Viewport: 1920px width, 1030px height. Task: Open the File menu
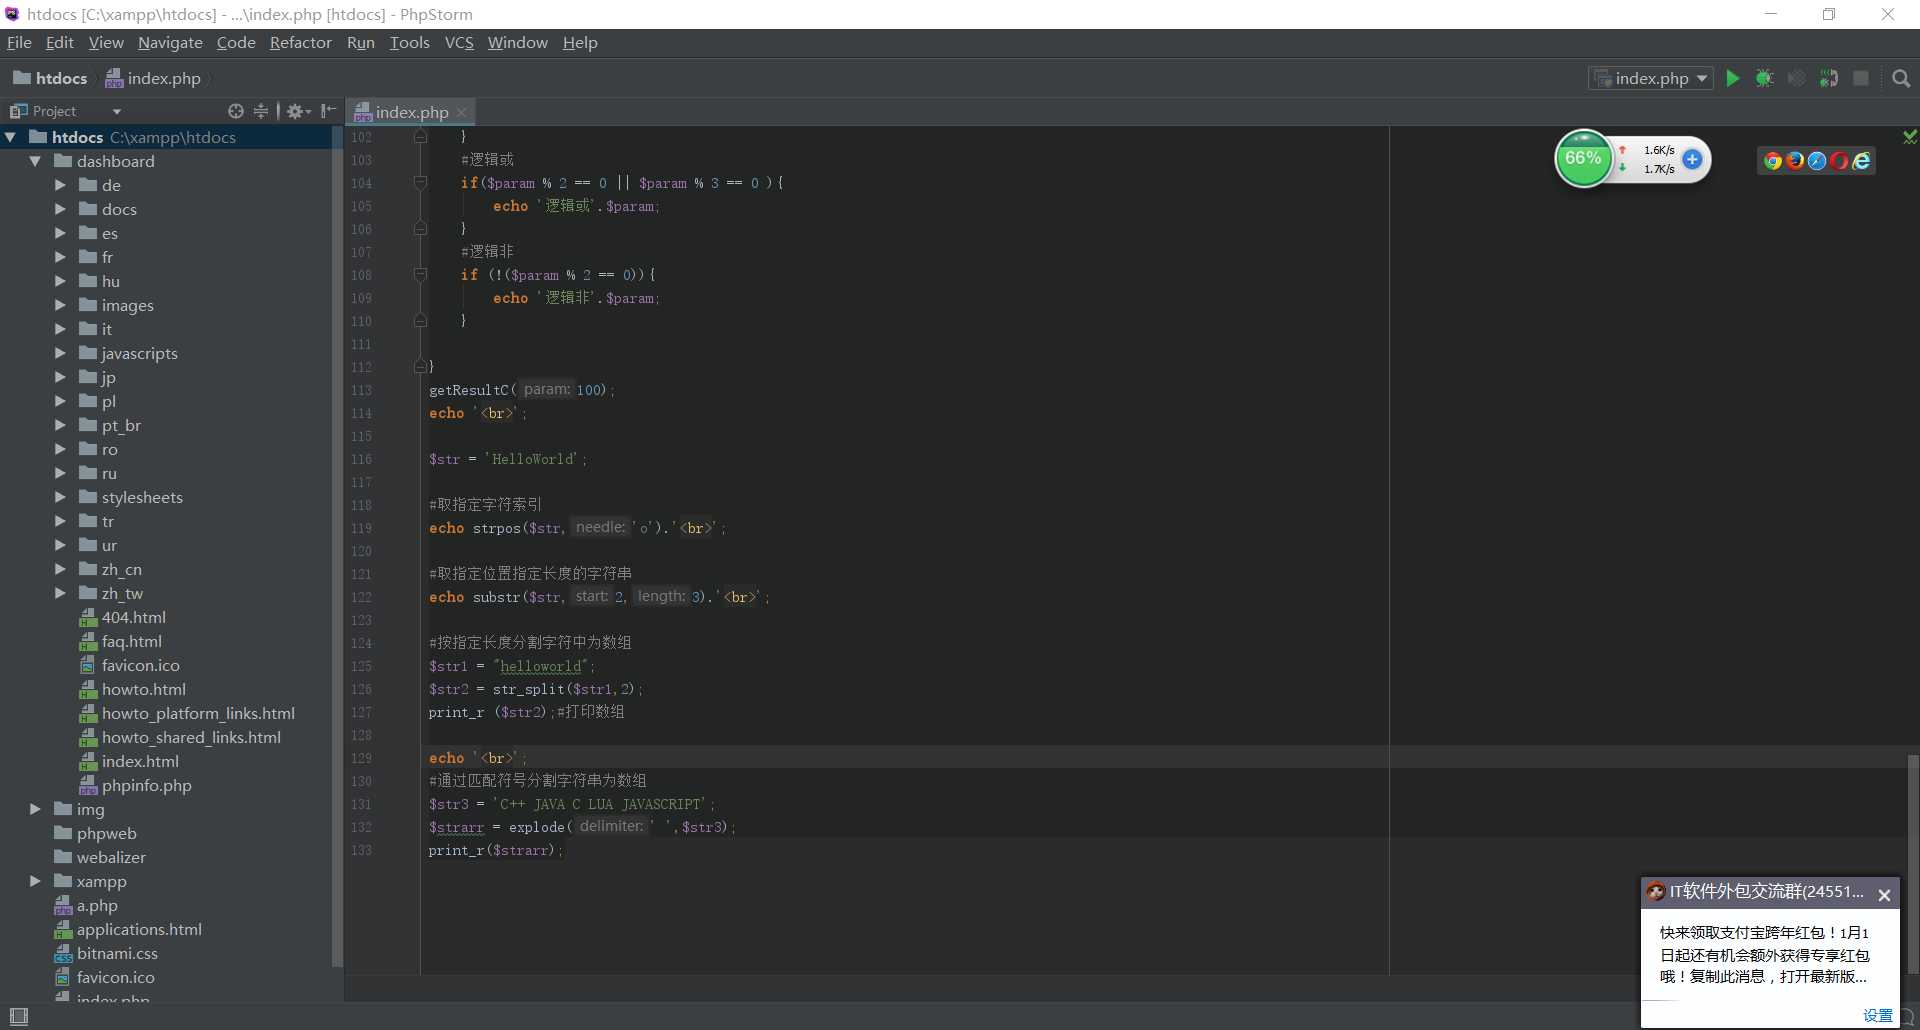19,42
